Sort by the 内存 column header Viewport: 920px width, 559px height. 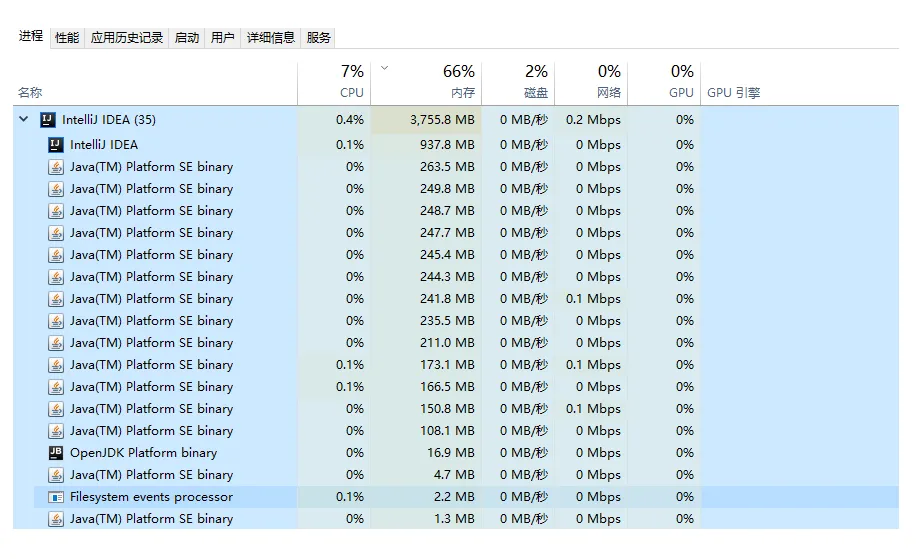(x=426, y=83)
